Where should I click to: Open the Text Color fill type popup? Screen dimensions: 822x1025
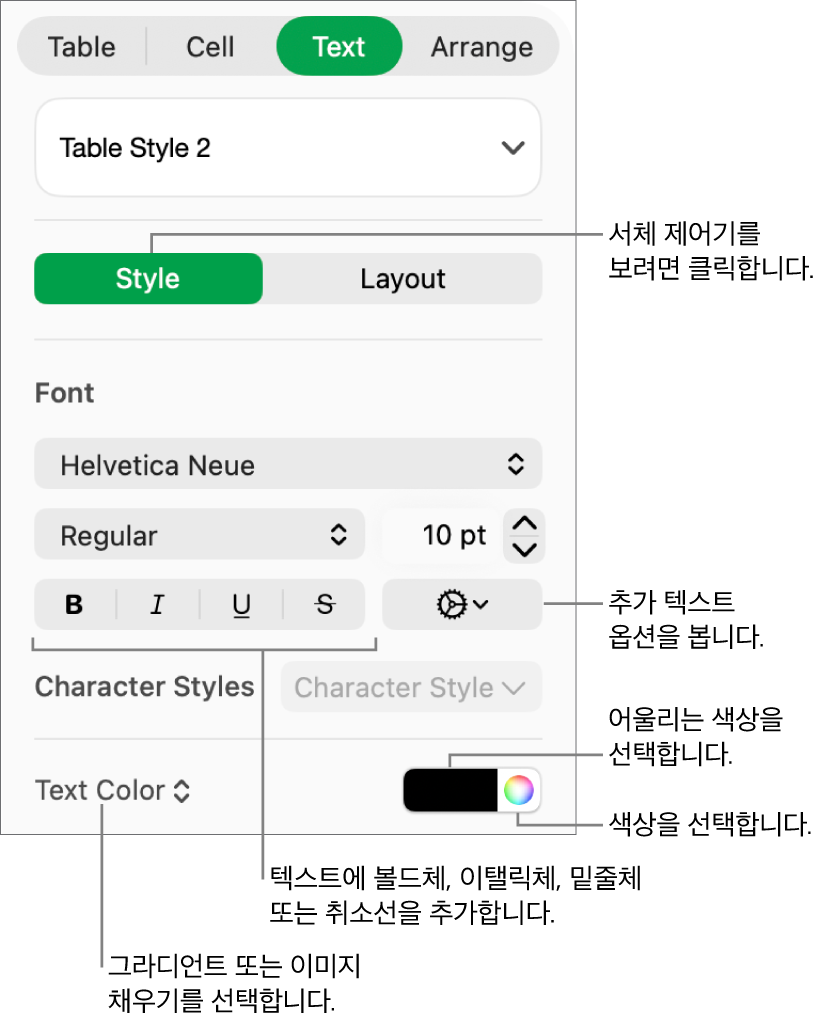pos(112,790)
